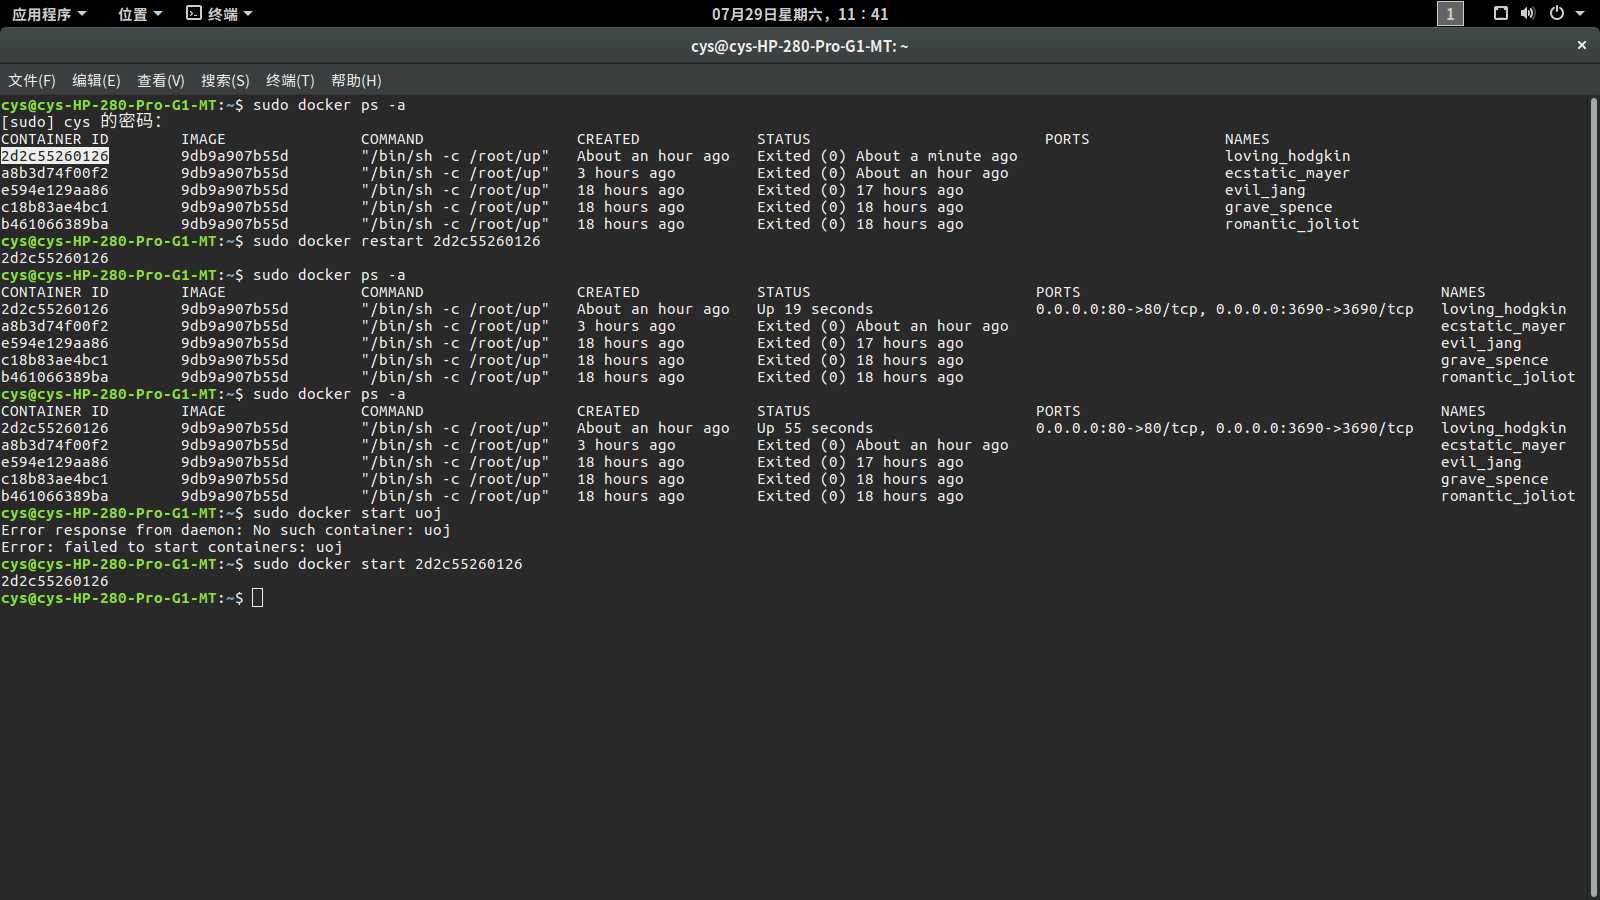Open the 帮助(H) Help menu

[356, 81]
